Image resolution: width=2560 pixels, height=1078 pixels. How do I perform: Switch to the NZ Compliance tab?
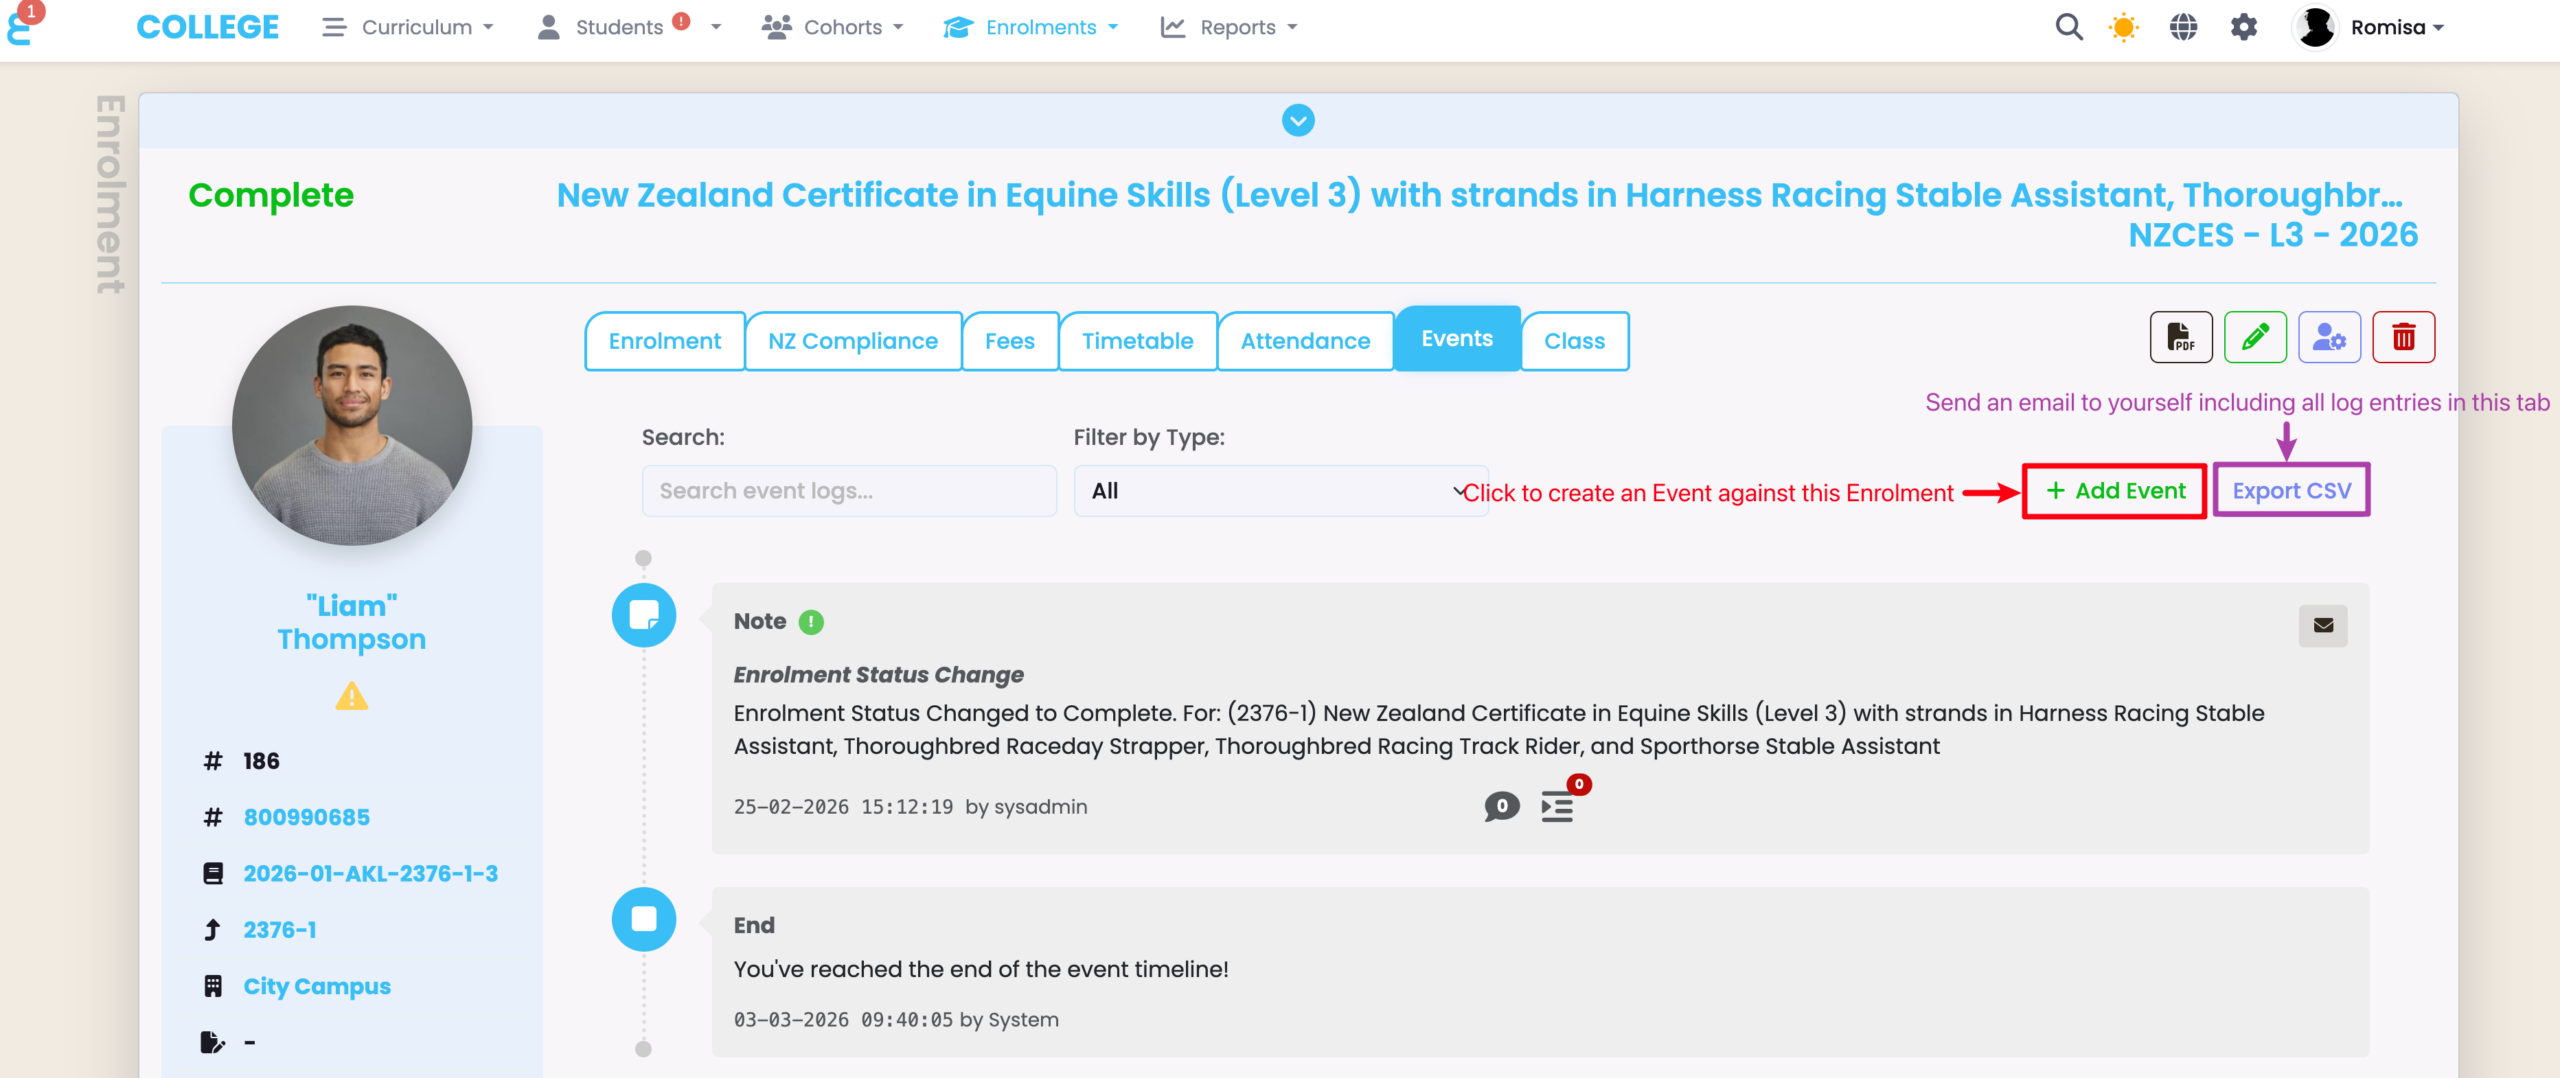[852, 341]
